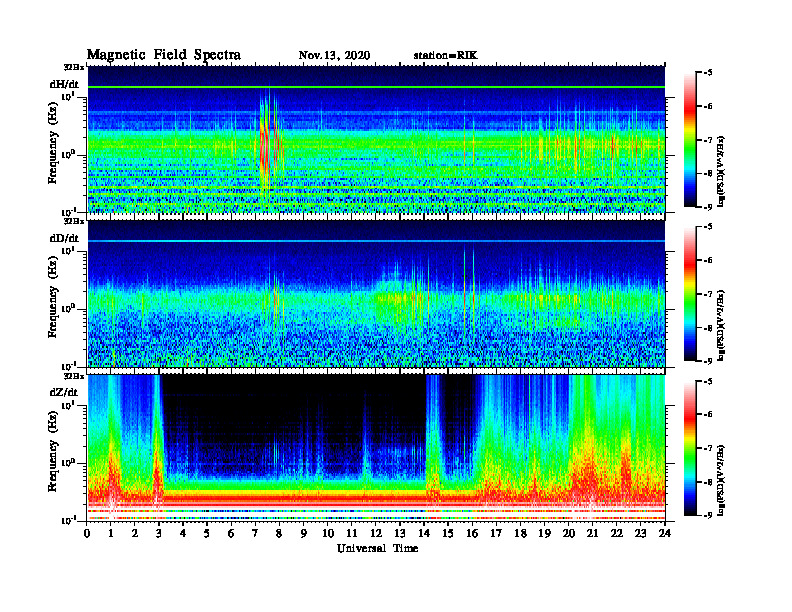Click the dZ/dt panel color scale bar

click(x=690, y=448)
